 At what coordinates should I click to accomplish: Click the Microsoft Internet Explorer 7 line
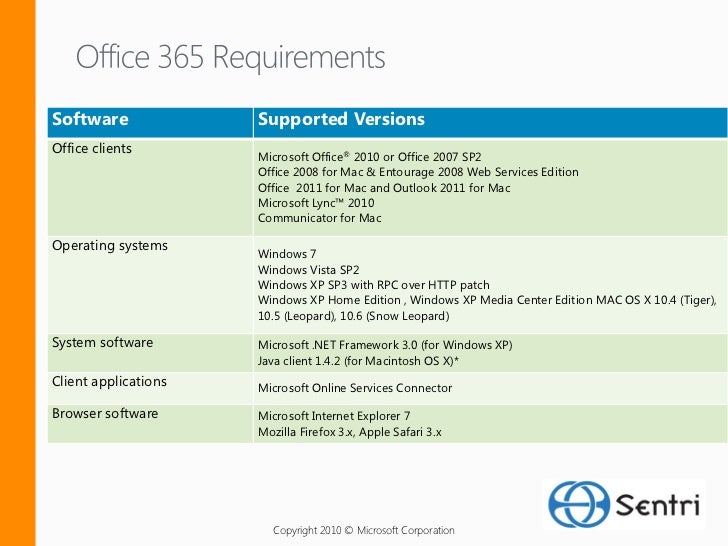[334, 416]
